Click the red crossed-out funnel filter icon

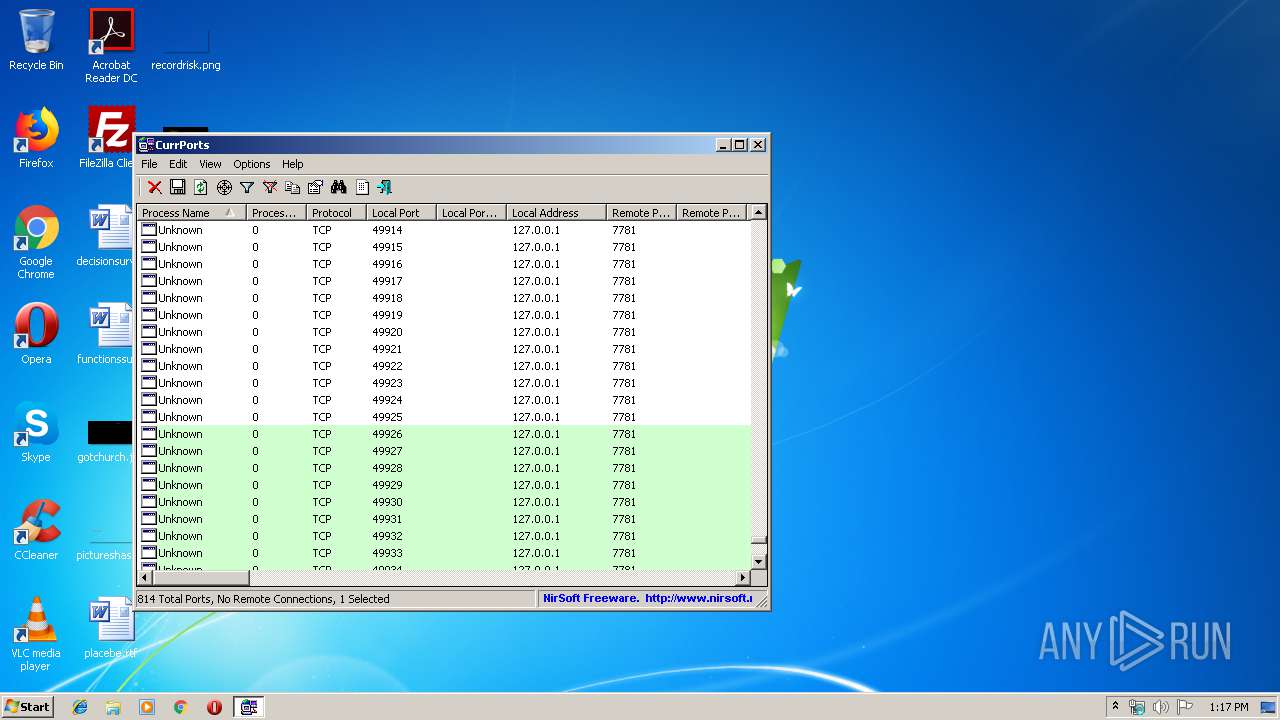270,187
